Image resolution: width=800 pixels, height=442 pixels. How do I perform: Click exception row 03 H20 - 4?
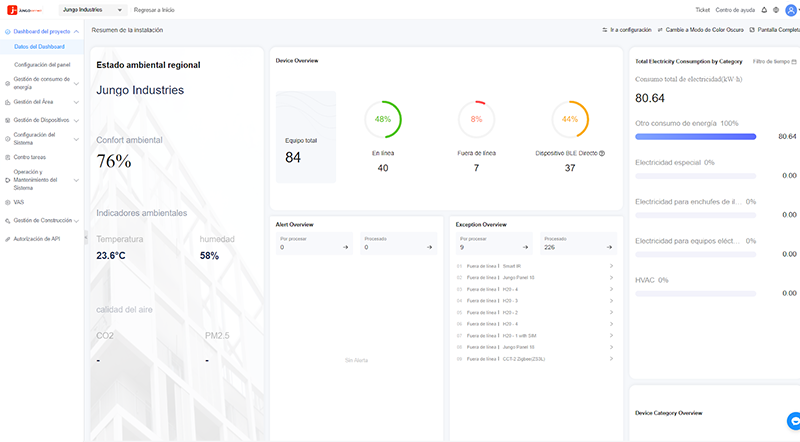pyautogui.click(x=535, y=289)
